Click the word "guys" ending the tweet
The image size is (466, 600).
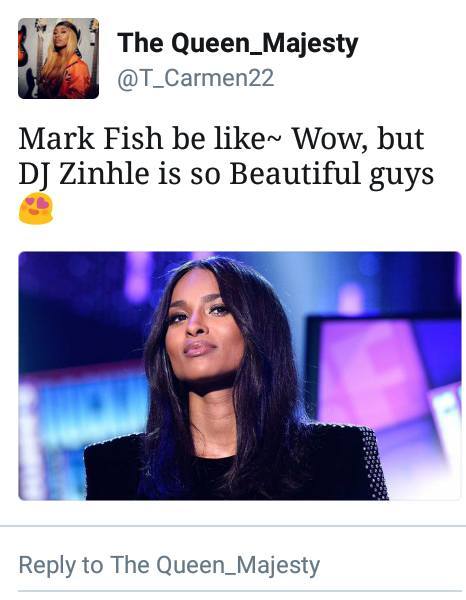pyautogui.click(x=401, y=176)
